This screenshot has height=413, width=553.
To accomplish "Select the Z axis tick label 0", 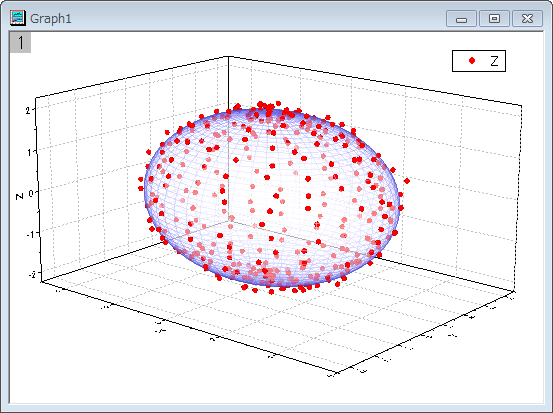I will 31,193.
